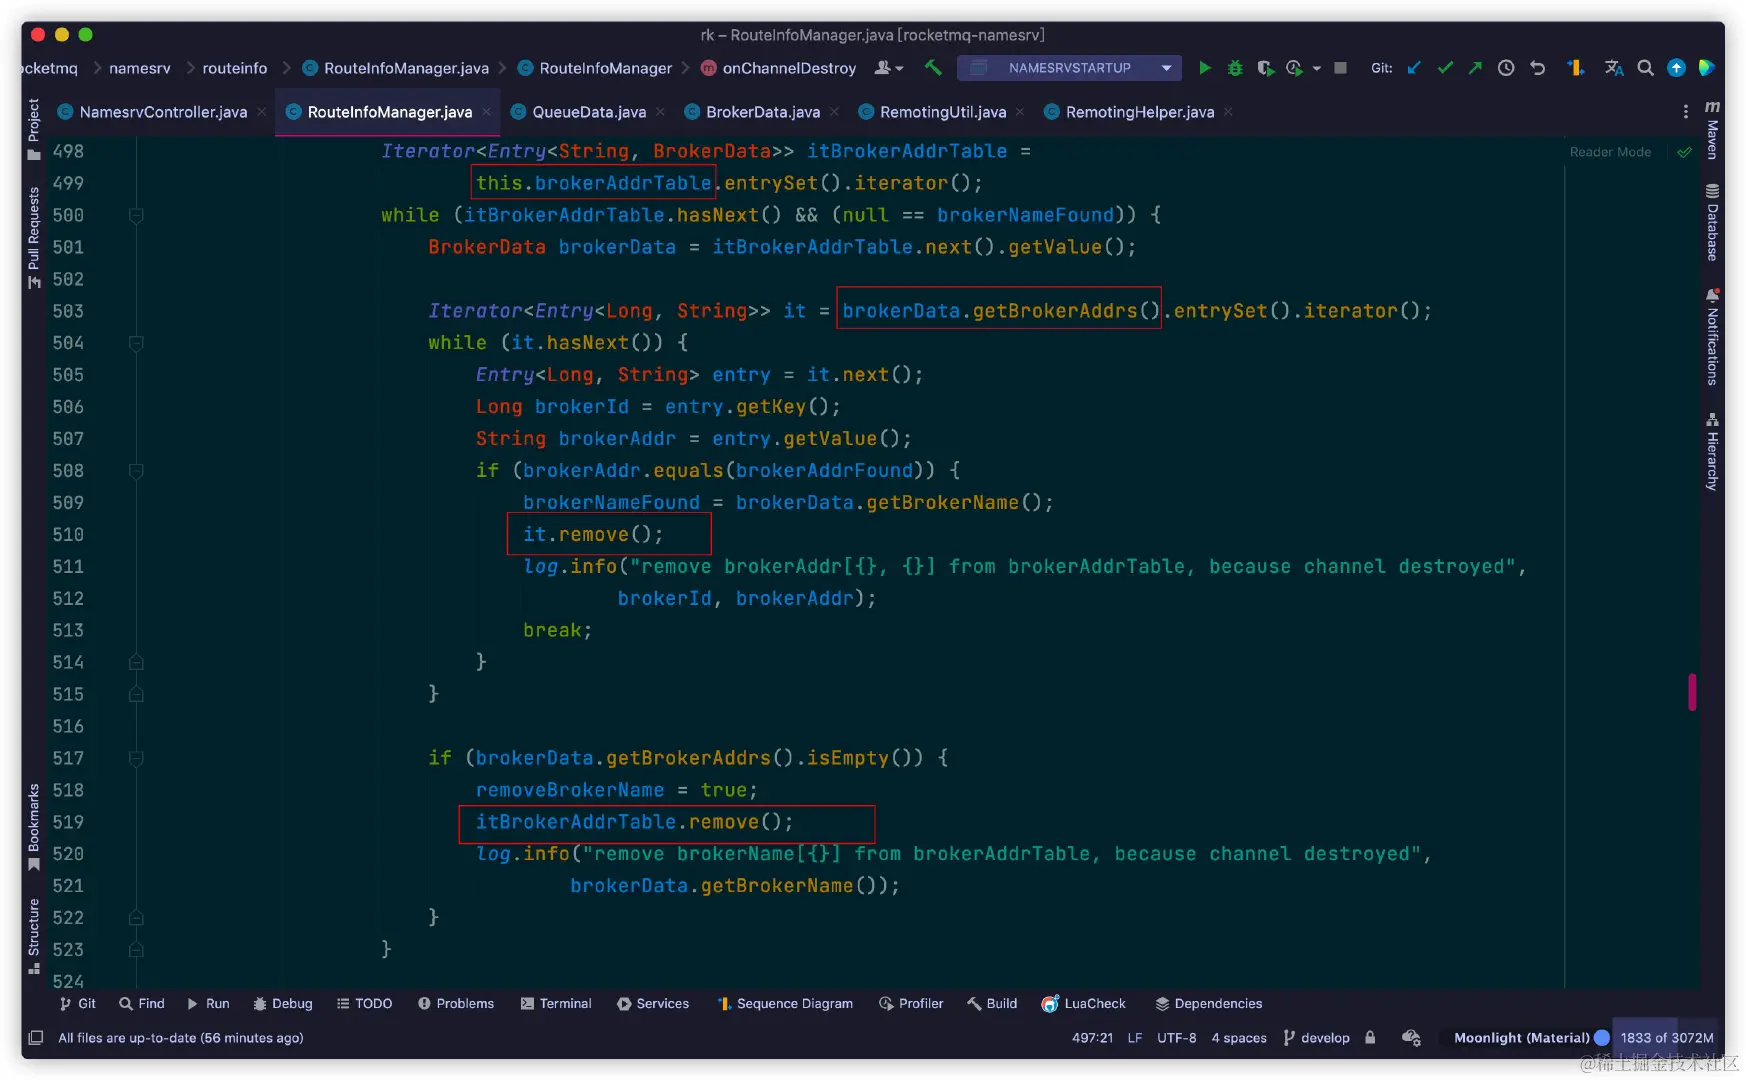The height and width of the screenshot is (1080, 1746).
Task: Open the Services tool window
Action: [653, 1004]
